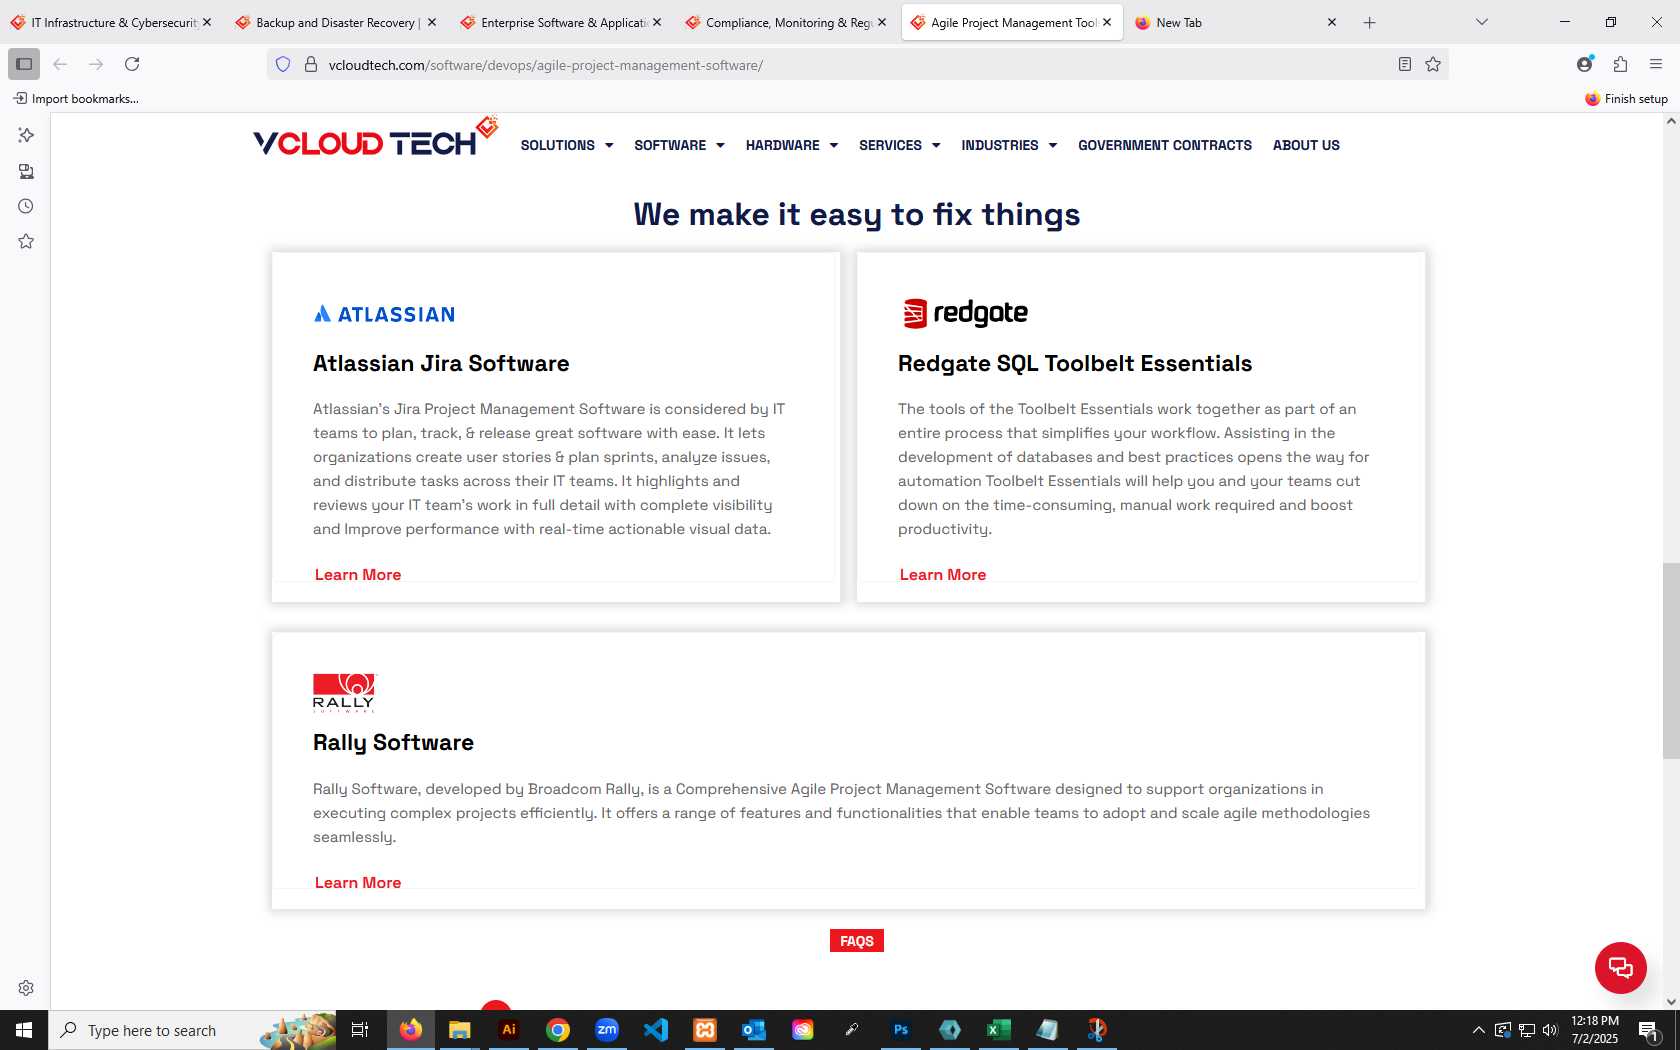This screenshot has height=1050, width=1680.
Task: Learn More about Atlassian Jira Software
Action: click(x=358, y=575)
